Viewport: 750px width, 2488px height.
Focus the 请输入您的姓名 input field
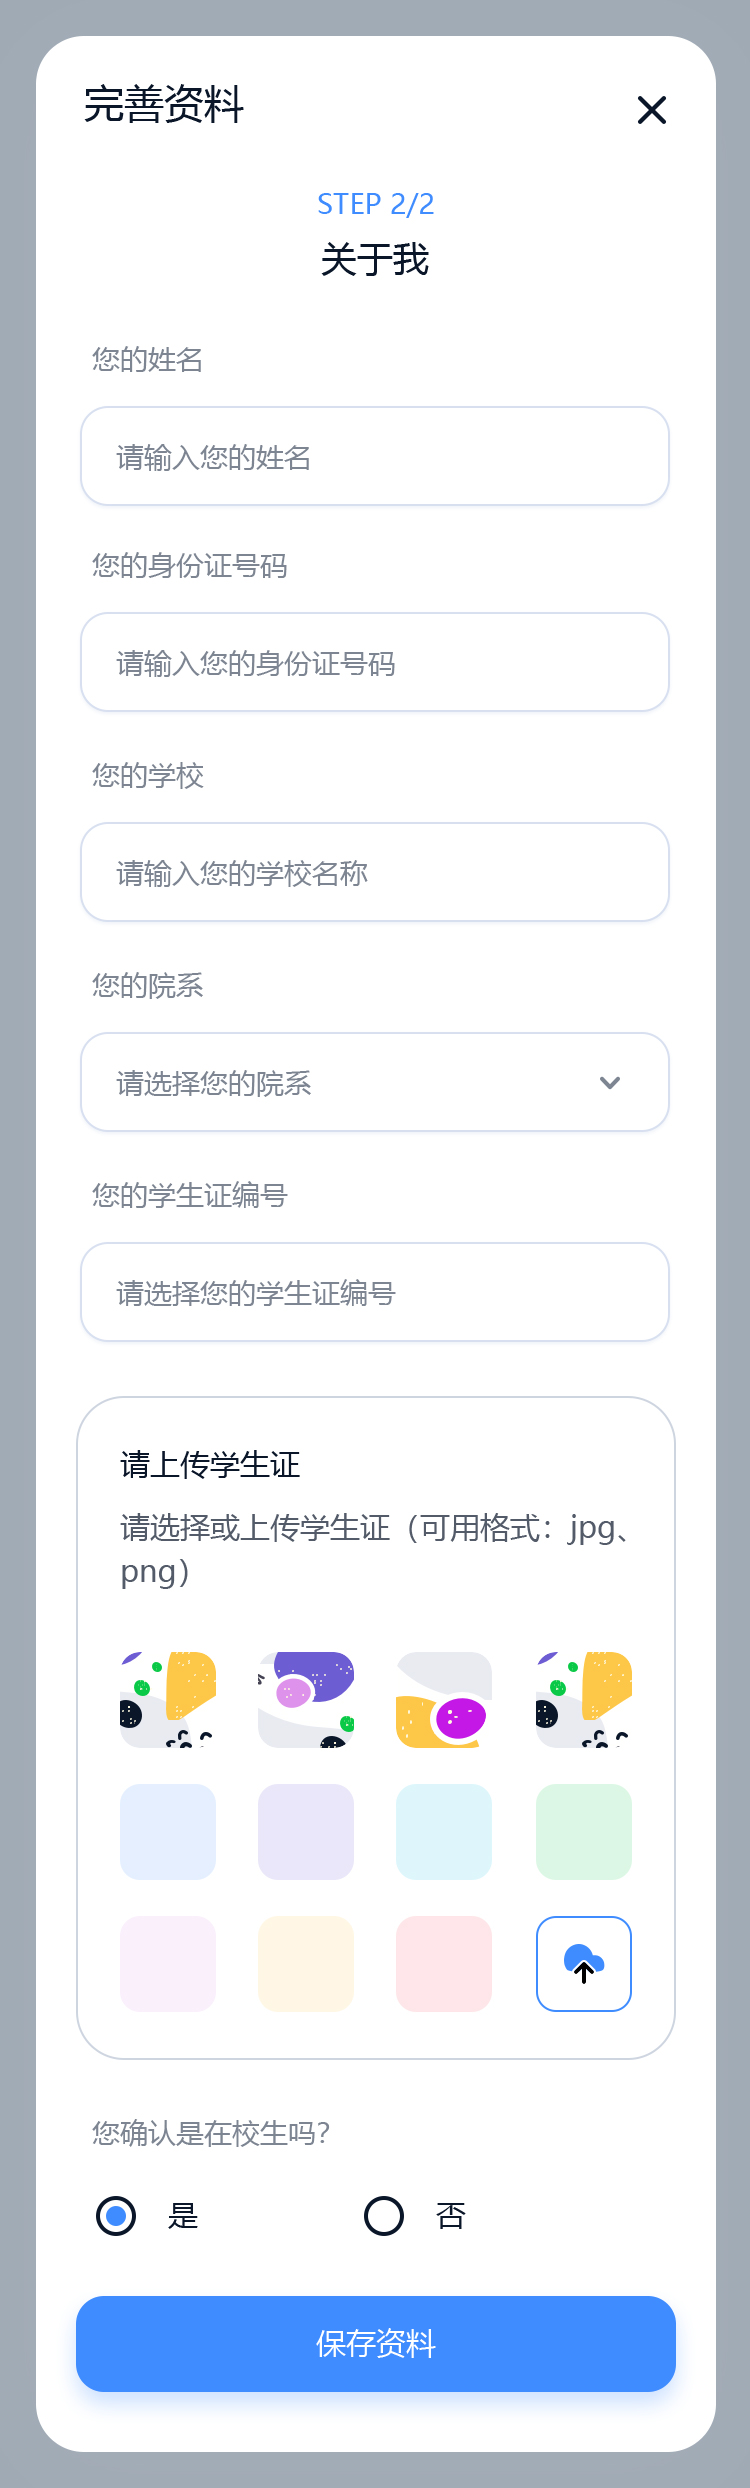[375, 456]
